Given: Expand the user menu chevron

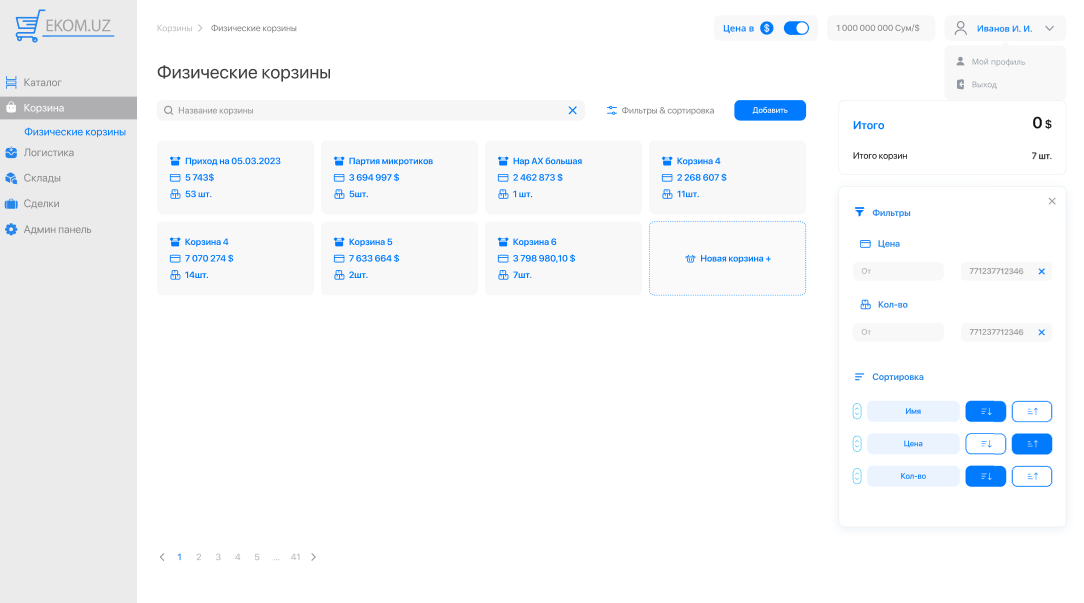Looking at the screenshot, I should (1049, 28).
